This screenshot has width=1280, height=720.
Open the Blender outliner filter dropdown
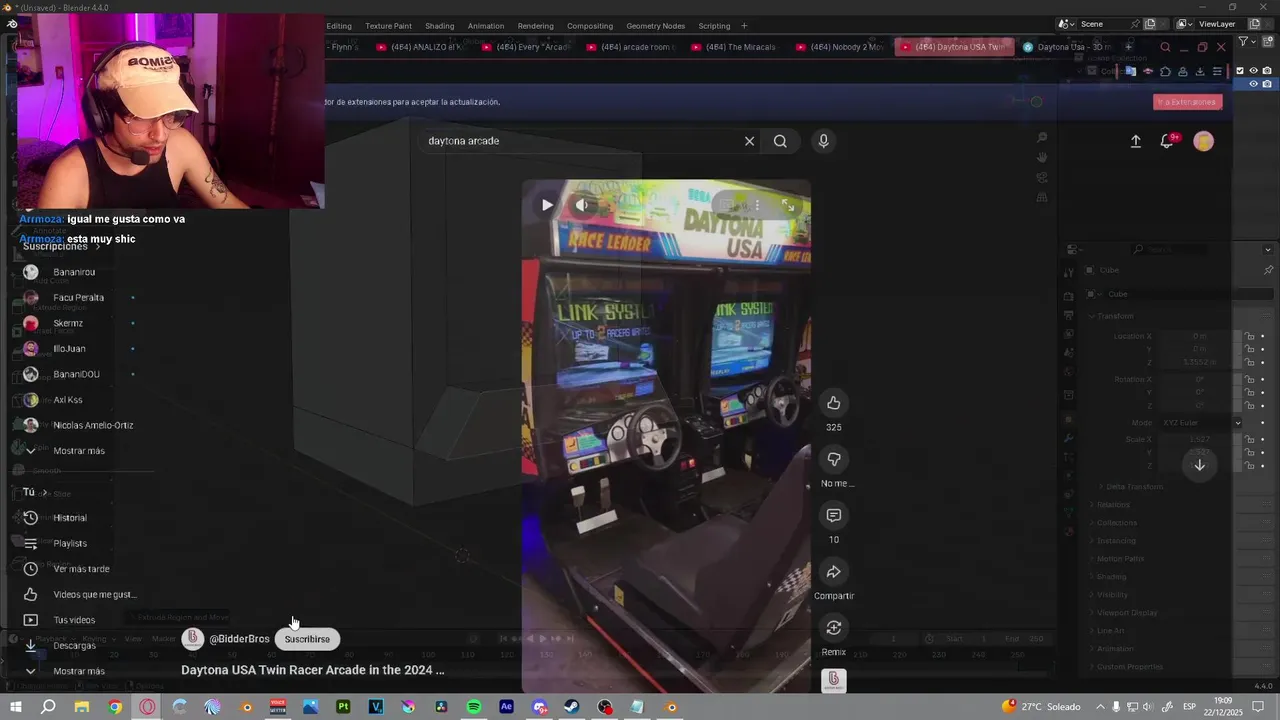[x=1246, y=42]
